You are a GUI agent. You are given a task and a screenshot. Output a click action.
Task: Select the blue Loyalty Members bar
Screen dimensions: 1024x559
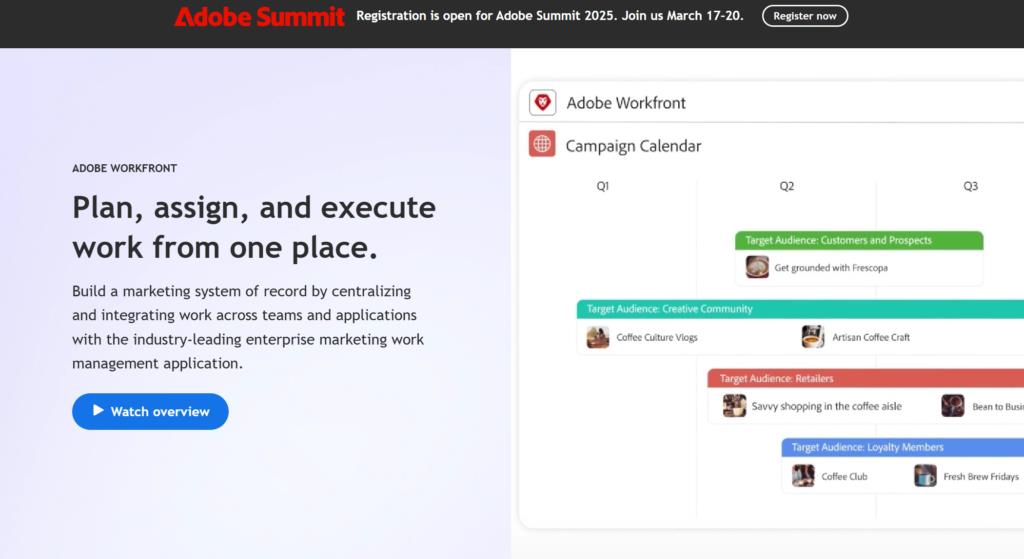pyautogui.click(x=903, y=447)
